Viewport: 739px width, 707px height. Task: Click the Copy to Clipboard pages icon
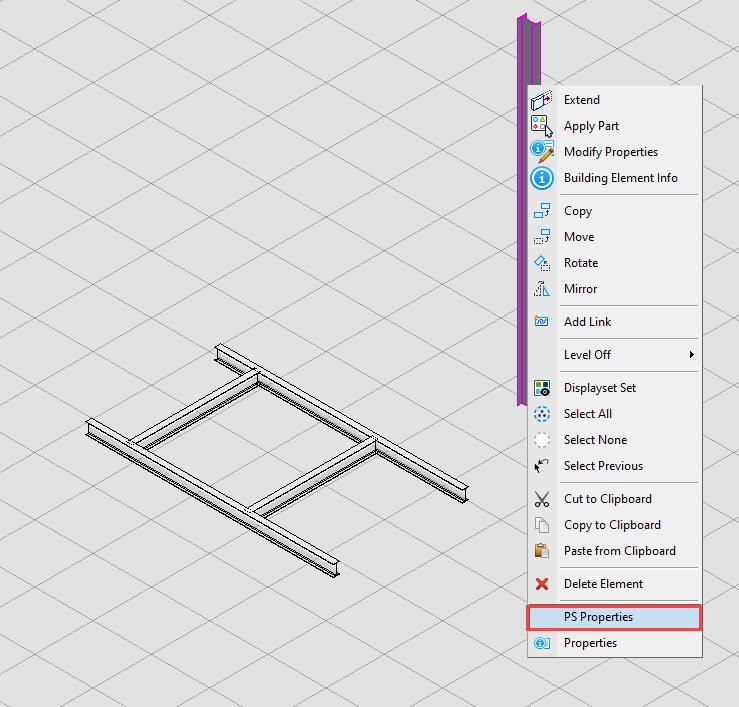[x=542, y=525]
